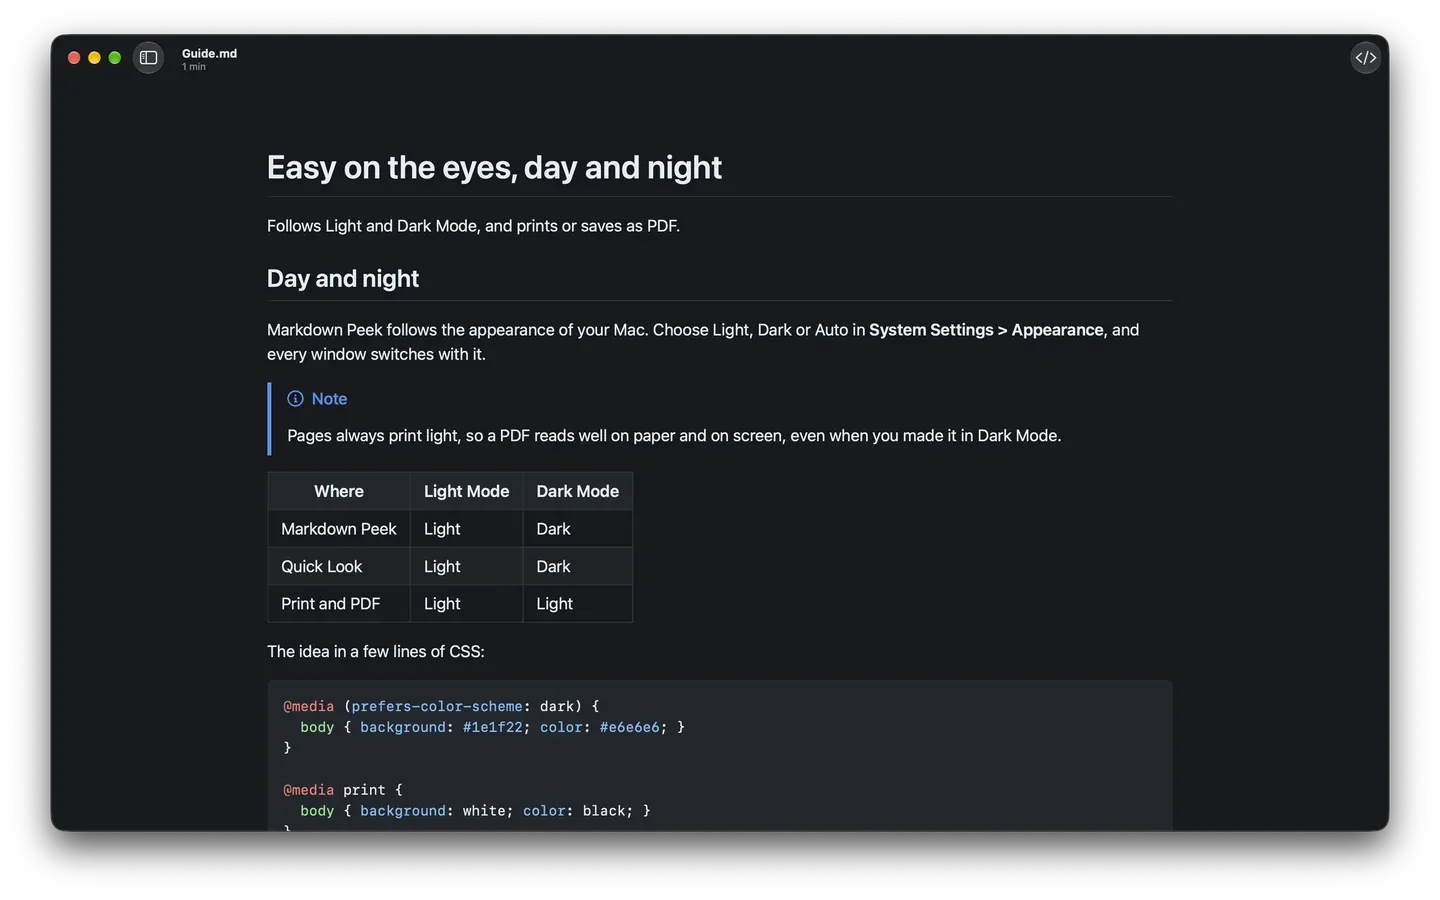1440x900 pixels.
Task: Click "The idea in a few lines of CSS:"
Action: coord(376,651)
